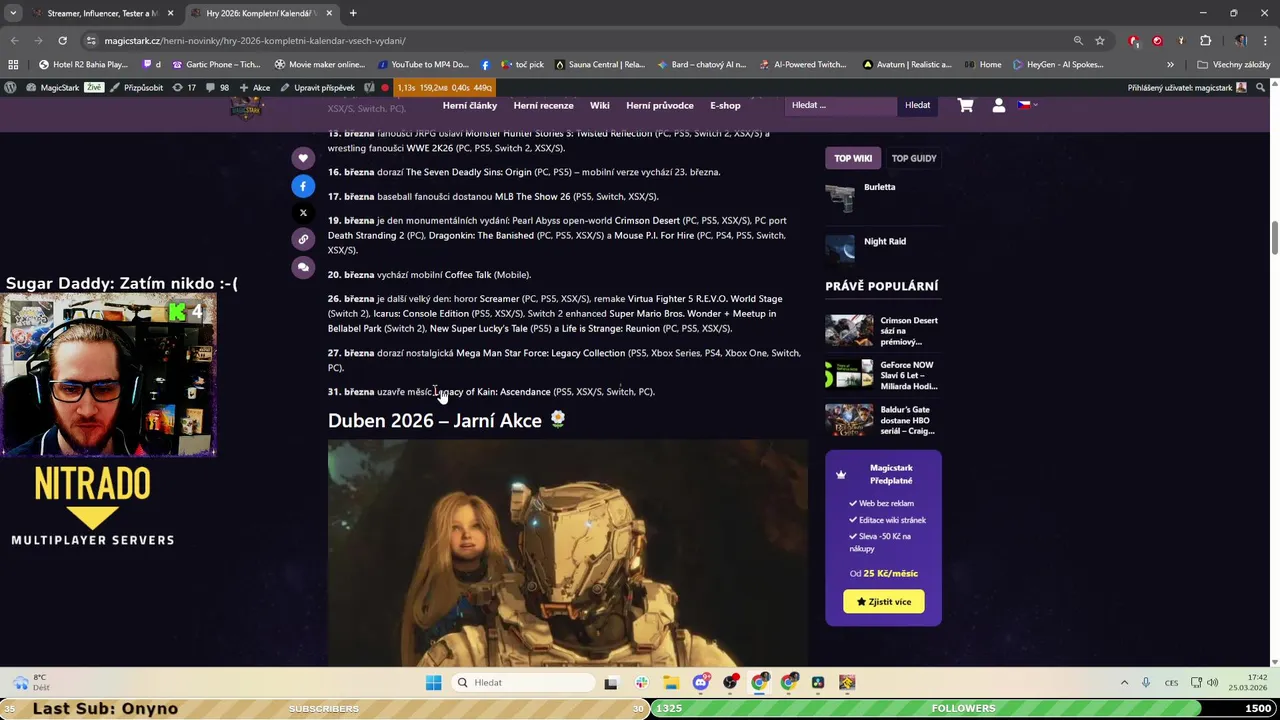Open Discord from taskbar
This screenshot has height=720, width=1280.
[x=701, y=683]
